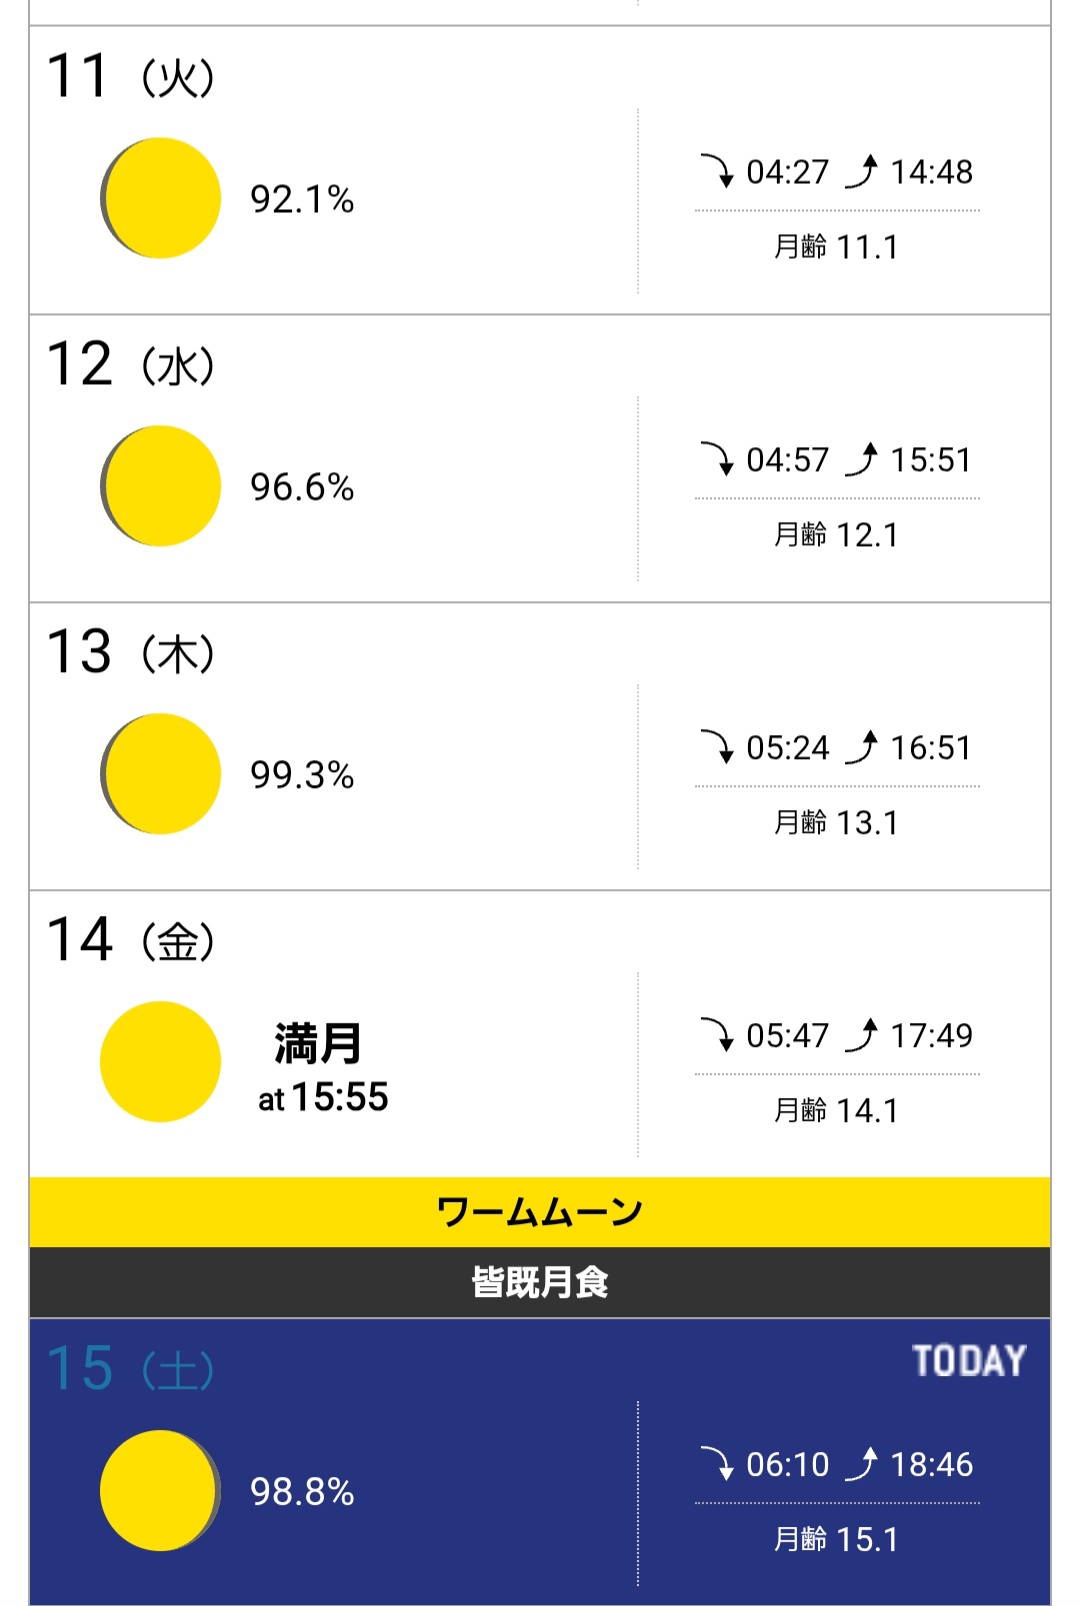Tap the moonset arrow icon beside 05:47
Image resolution: width=1080 pixels, height=1606 pixels.
[x=717, y=1035]
